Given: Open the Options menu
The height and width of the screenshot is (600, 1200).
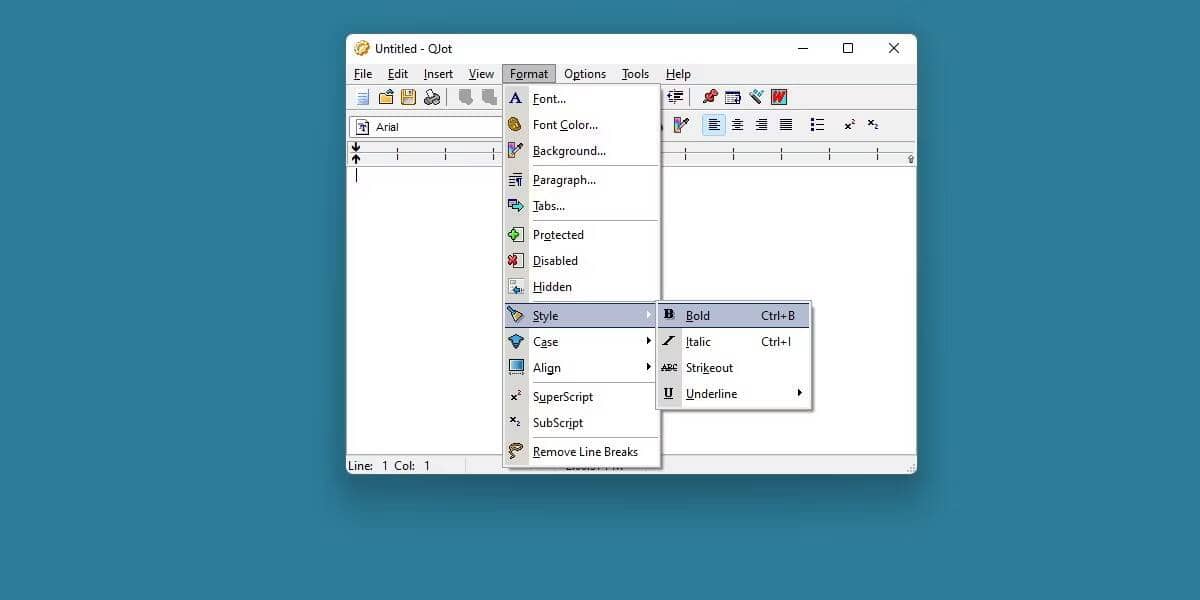Looking at the screenshot, I should coord(585,74).
